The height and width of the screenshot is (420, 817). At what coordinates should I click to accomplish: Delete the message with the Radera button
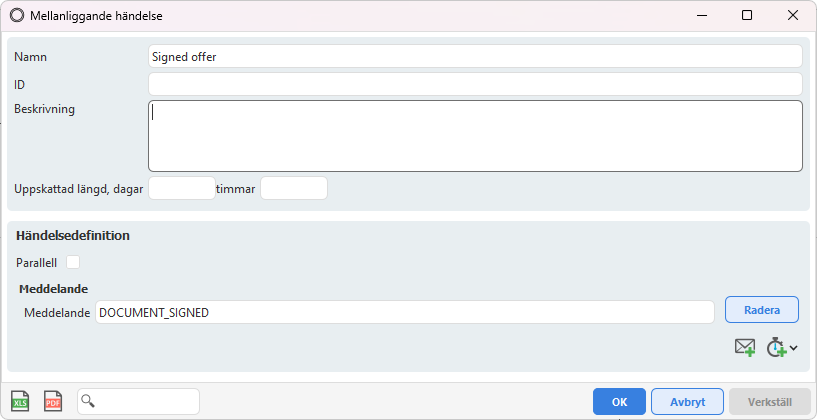762,310
